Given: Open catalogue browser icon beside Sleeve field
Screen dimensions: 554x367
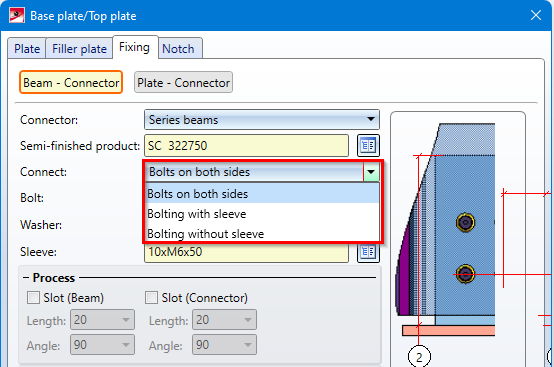Looking at the screenshot, I should coord(368,253).
